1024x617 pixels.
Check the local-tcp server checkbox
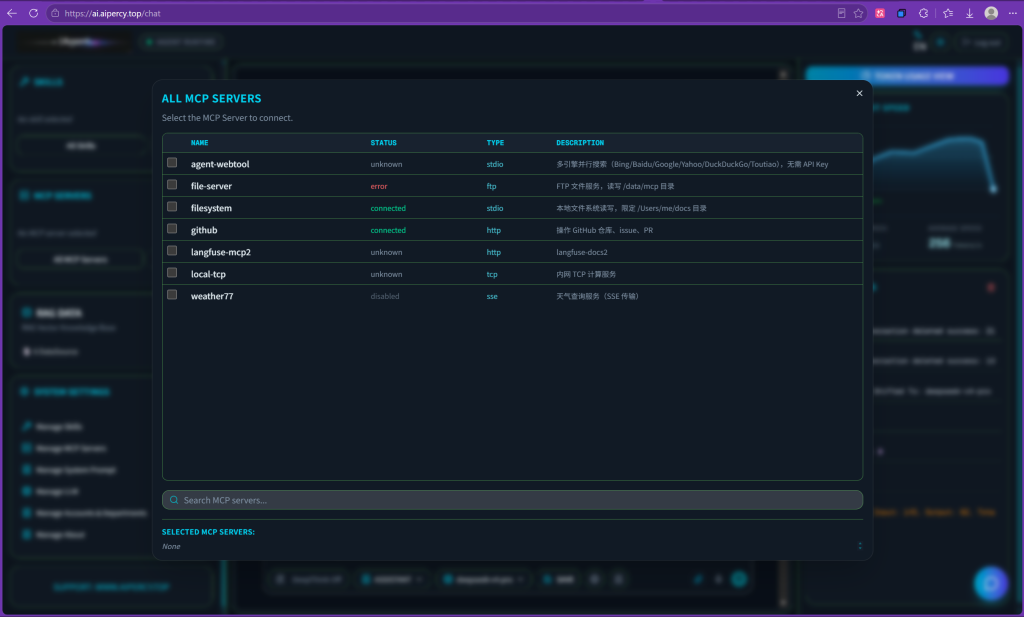click(172, 272)
